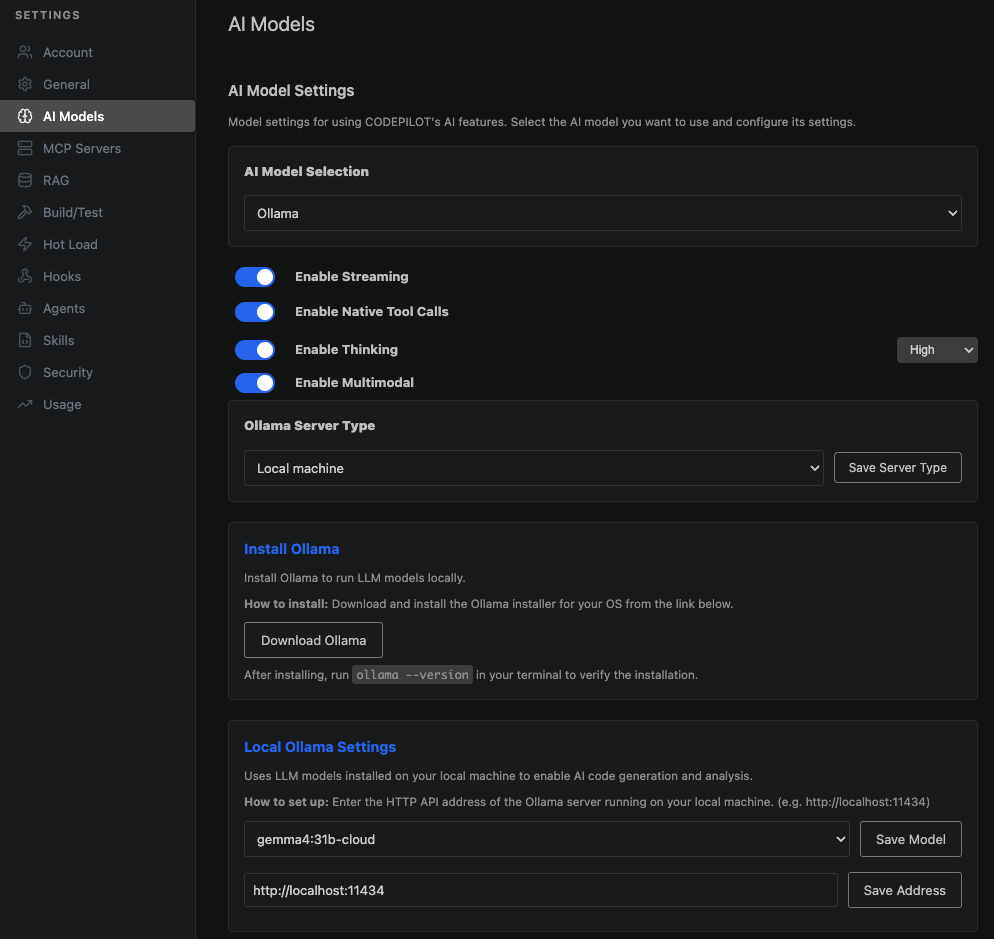Viewport: 994px width, 939px height.
Task: Click the Enable Streaming label text
Action: tap(352, 276)
